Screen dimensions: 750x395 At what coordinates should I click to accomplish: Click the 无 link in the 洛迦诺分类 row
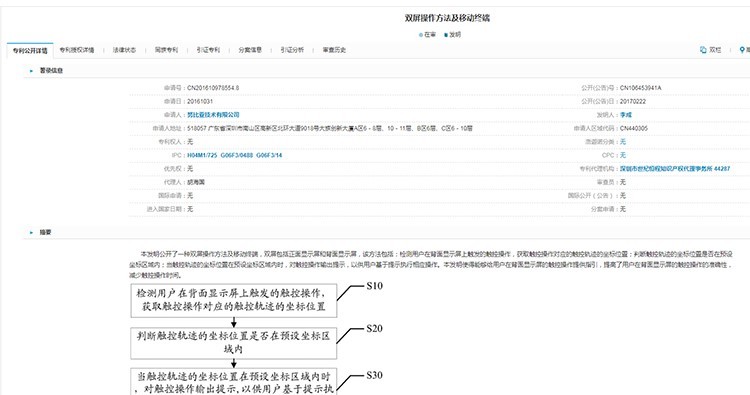click(x=623, y=142)
